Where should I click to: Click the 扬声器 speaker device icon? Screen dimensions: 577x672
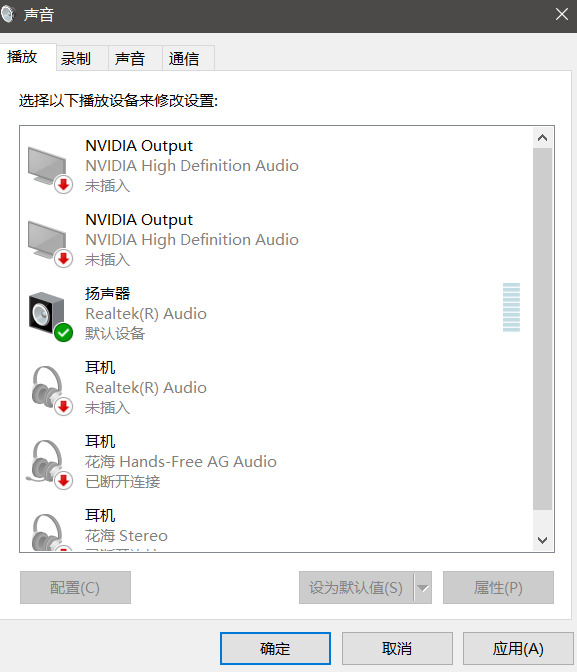[48, 314]
